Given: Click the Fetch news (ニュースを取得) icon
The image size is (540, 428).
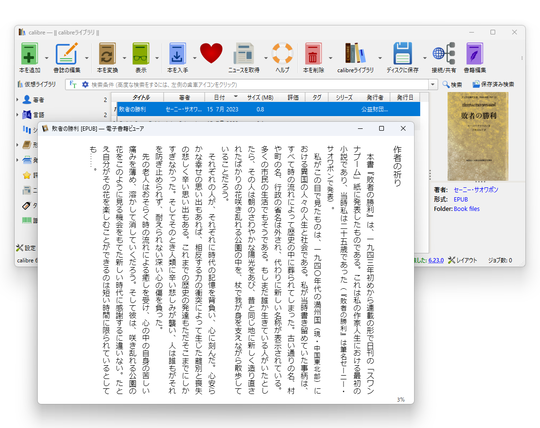Looking at the screenshot, I should point(244,53).
